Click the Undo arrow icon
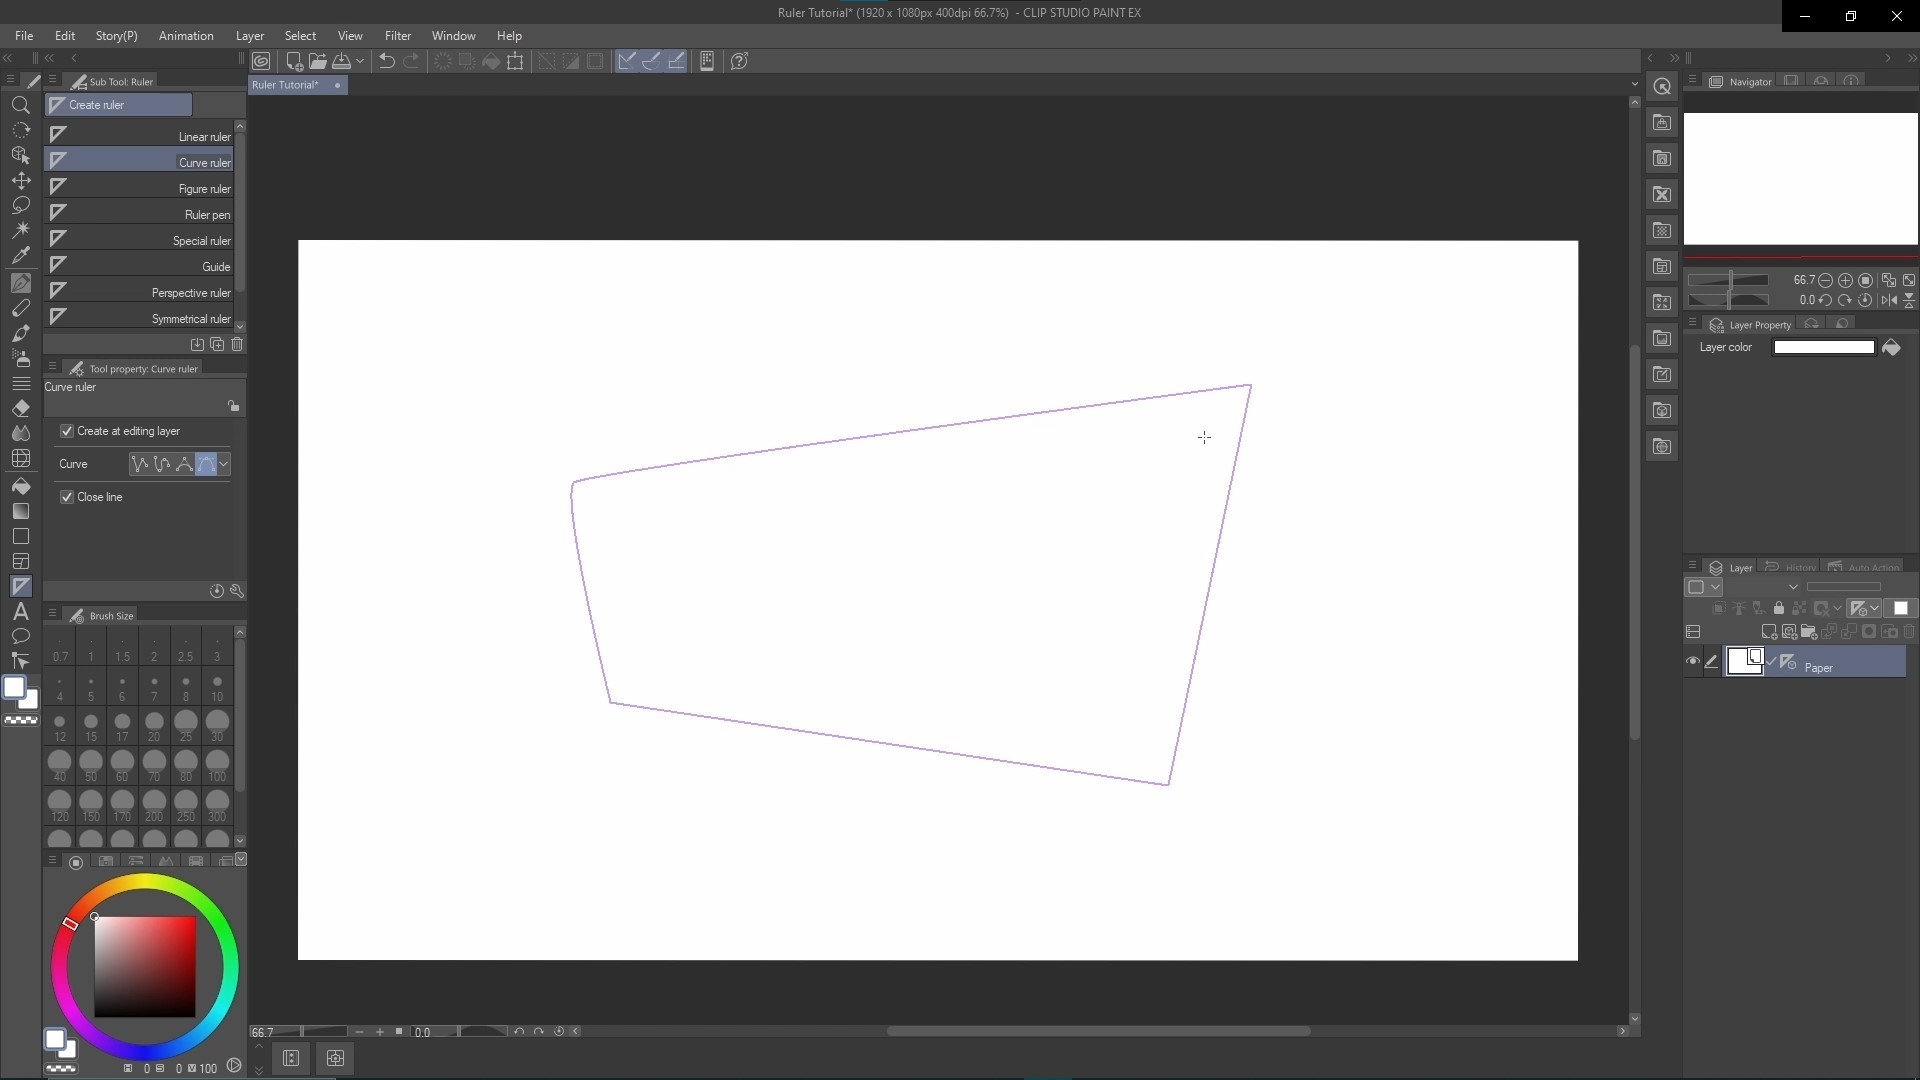 [386, 61]
